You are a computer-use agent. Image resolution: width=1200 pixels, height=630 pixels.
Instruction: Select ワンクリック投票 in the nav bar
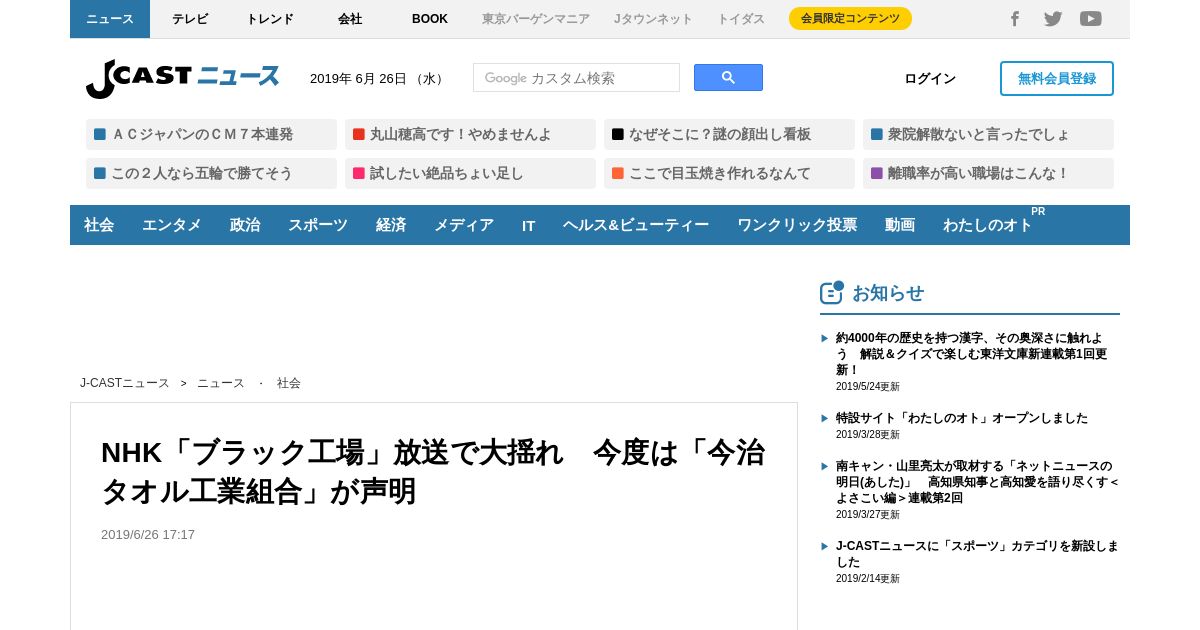[797, 225]
